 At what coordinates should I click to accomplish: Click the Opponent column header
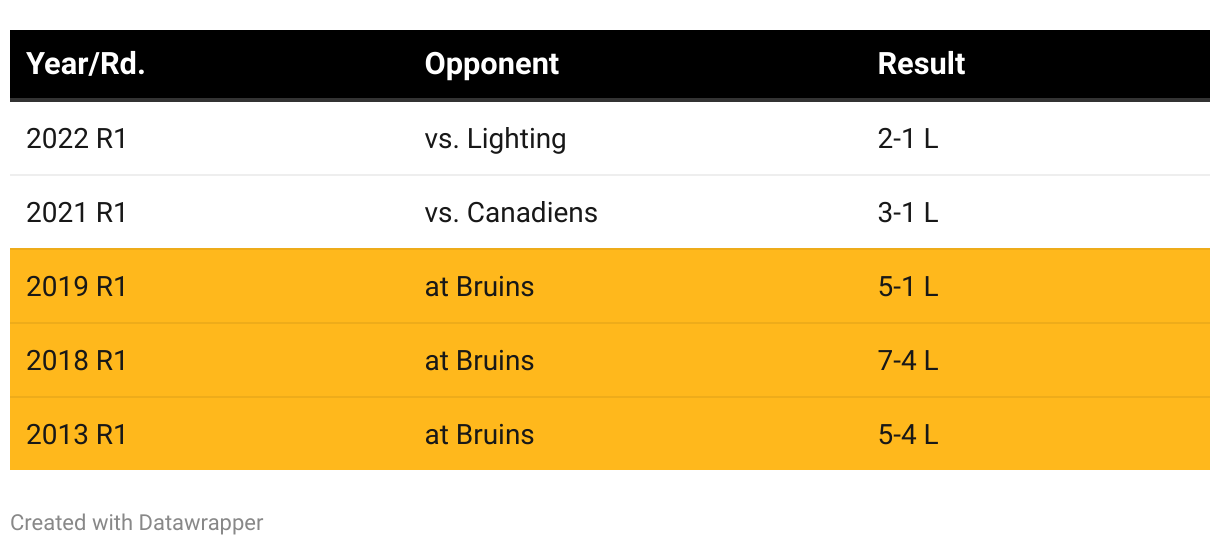point(491,64)
